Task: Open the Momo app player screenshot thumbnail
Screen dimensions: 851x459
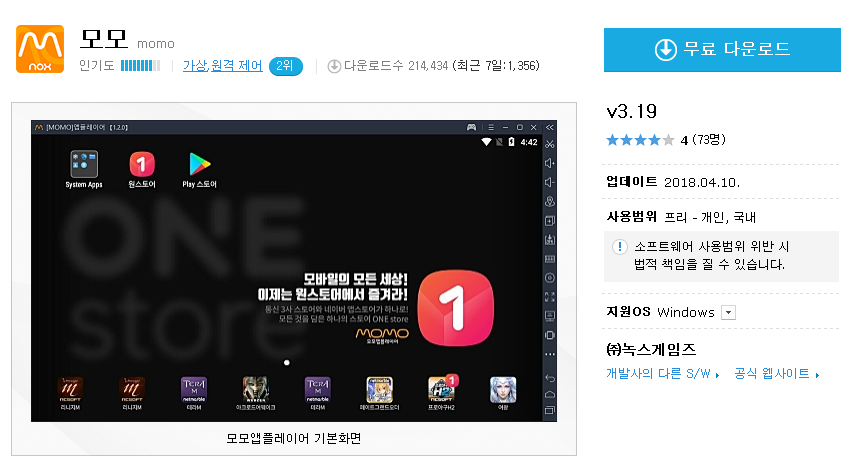Action: coord(294,271)
